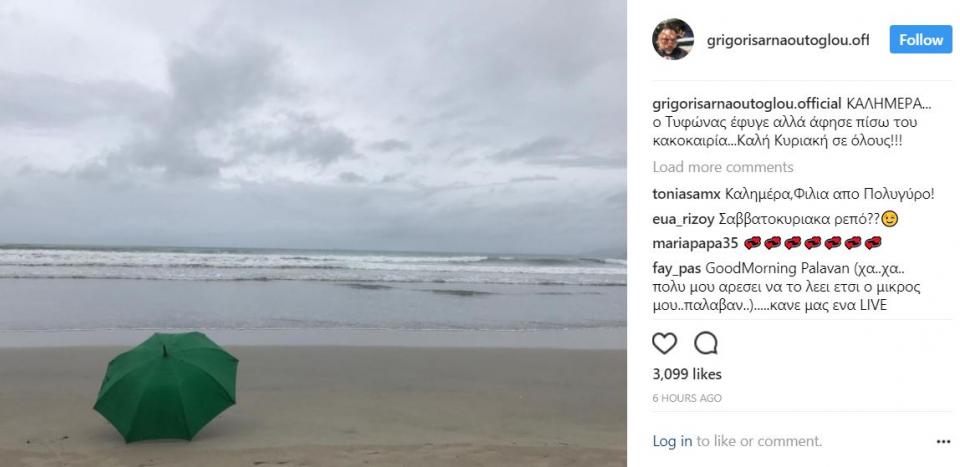The width and height of the screenshot is (960, 467).
Task: Click the 6 HOURS AGO timestamp
Action: pos(687,397)
